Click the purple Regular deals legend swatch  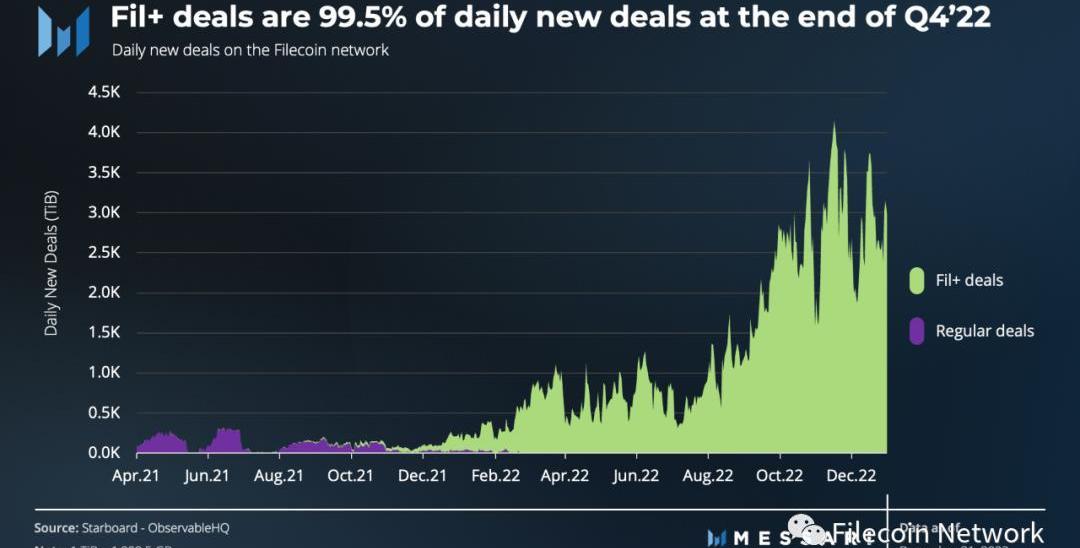pyautogui.click(x=916, y=331)
